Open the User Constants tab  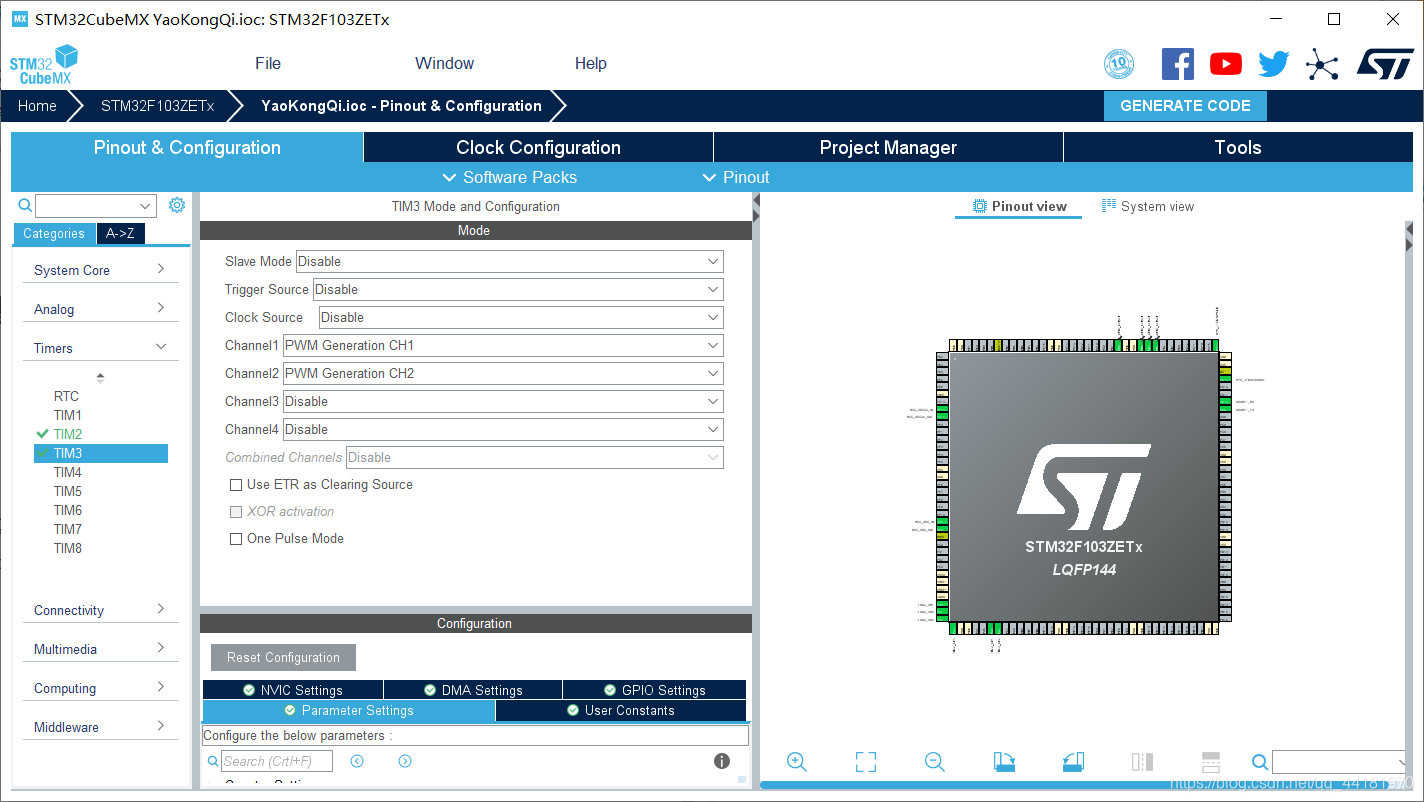621,710
